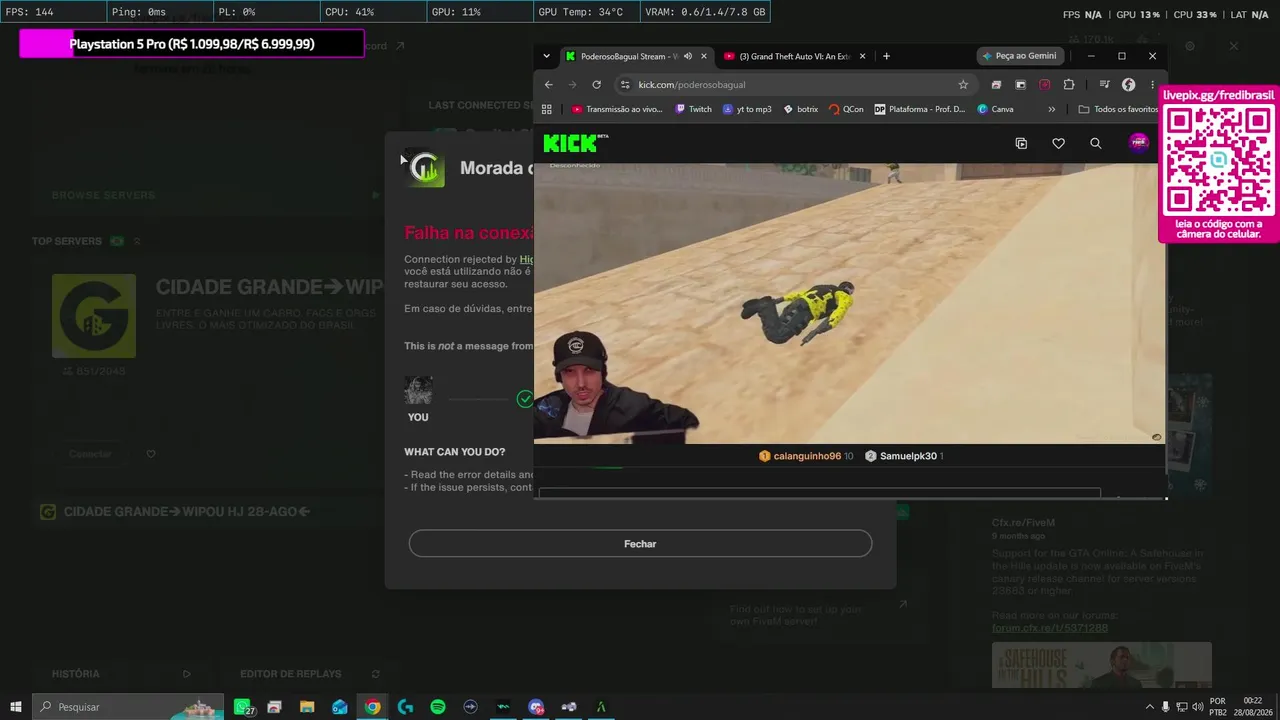Open the microphone tray icon
The image size is (1280, 720).
point(1166,707)
